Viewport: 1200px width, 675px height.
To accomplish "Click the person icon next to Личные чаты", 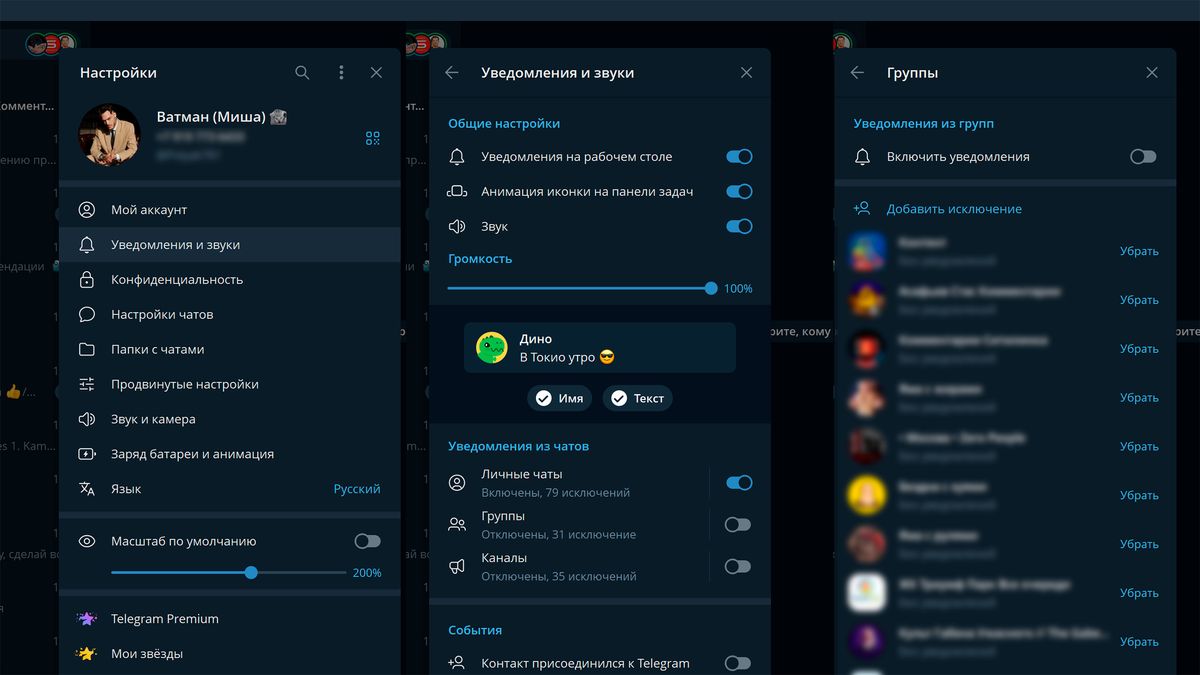I will (x=457, y=482).
